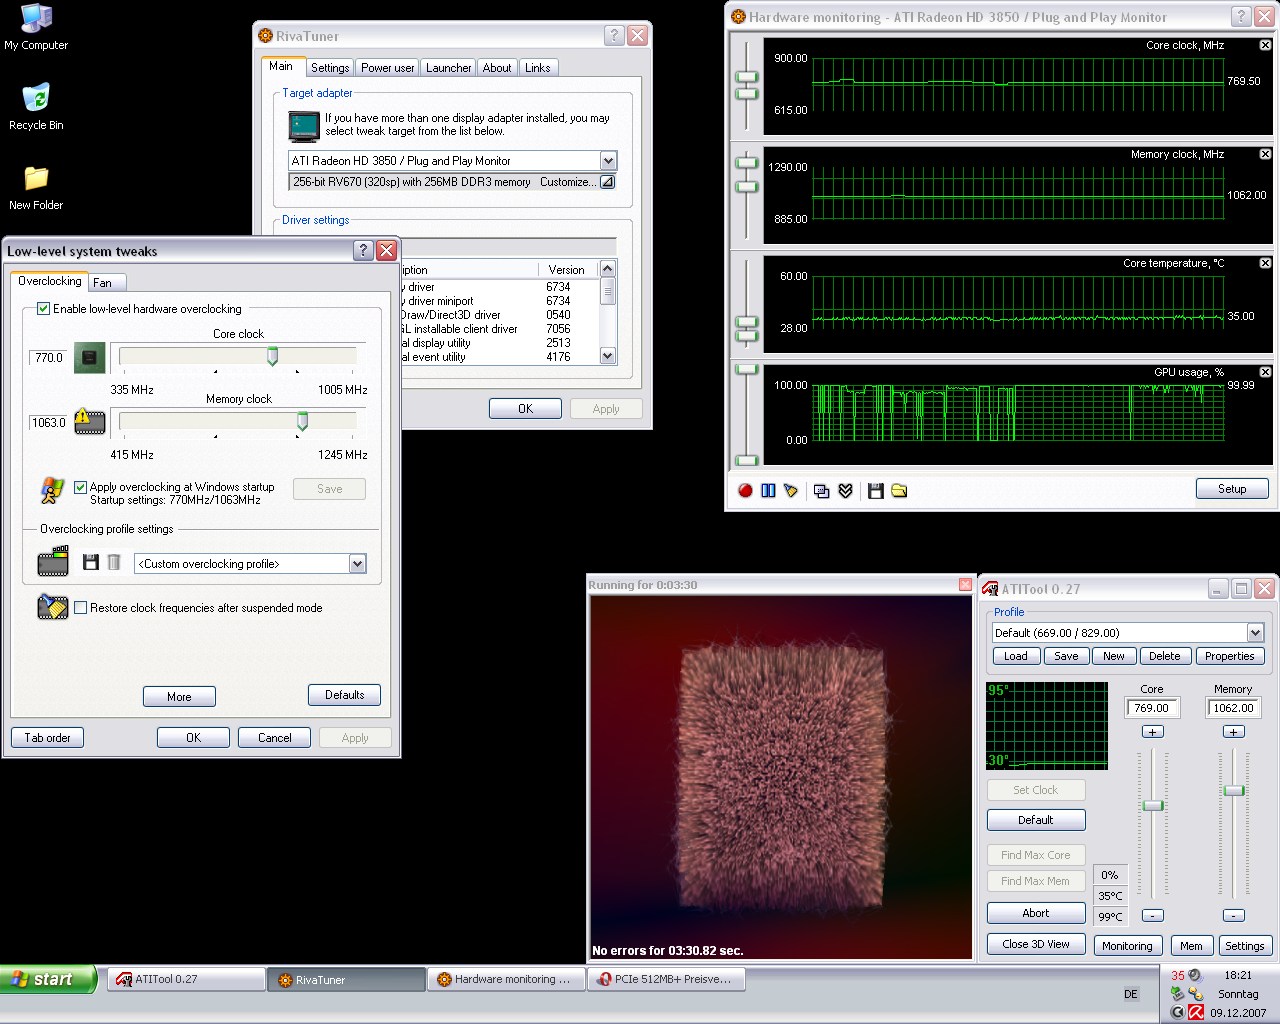Click the yellow folder icon in monitoring toolbar

[x=899, y=491]
